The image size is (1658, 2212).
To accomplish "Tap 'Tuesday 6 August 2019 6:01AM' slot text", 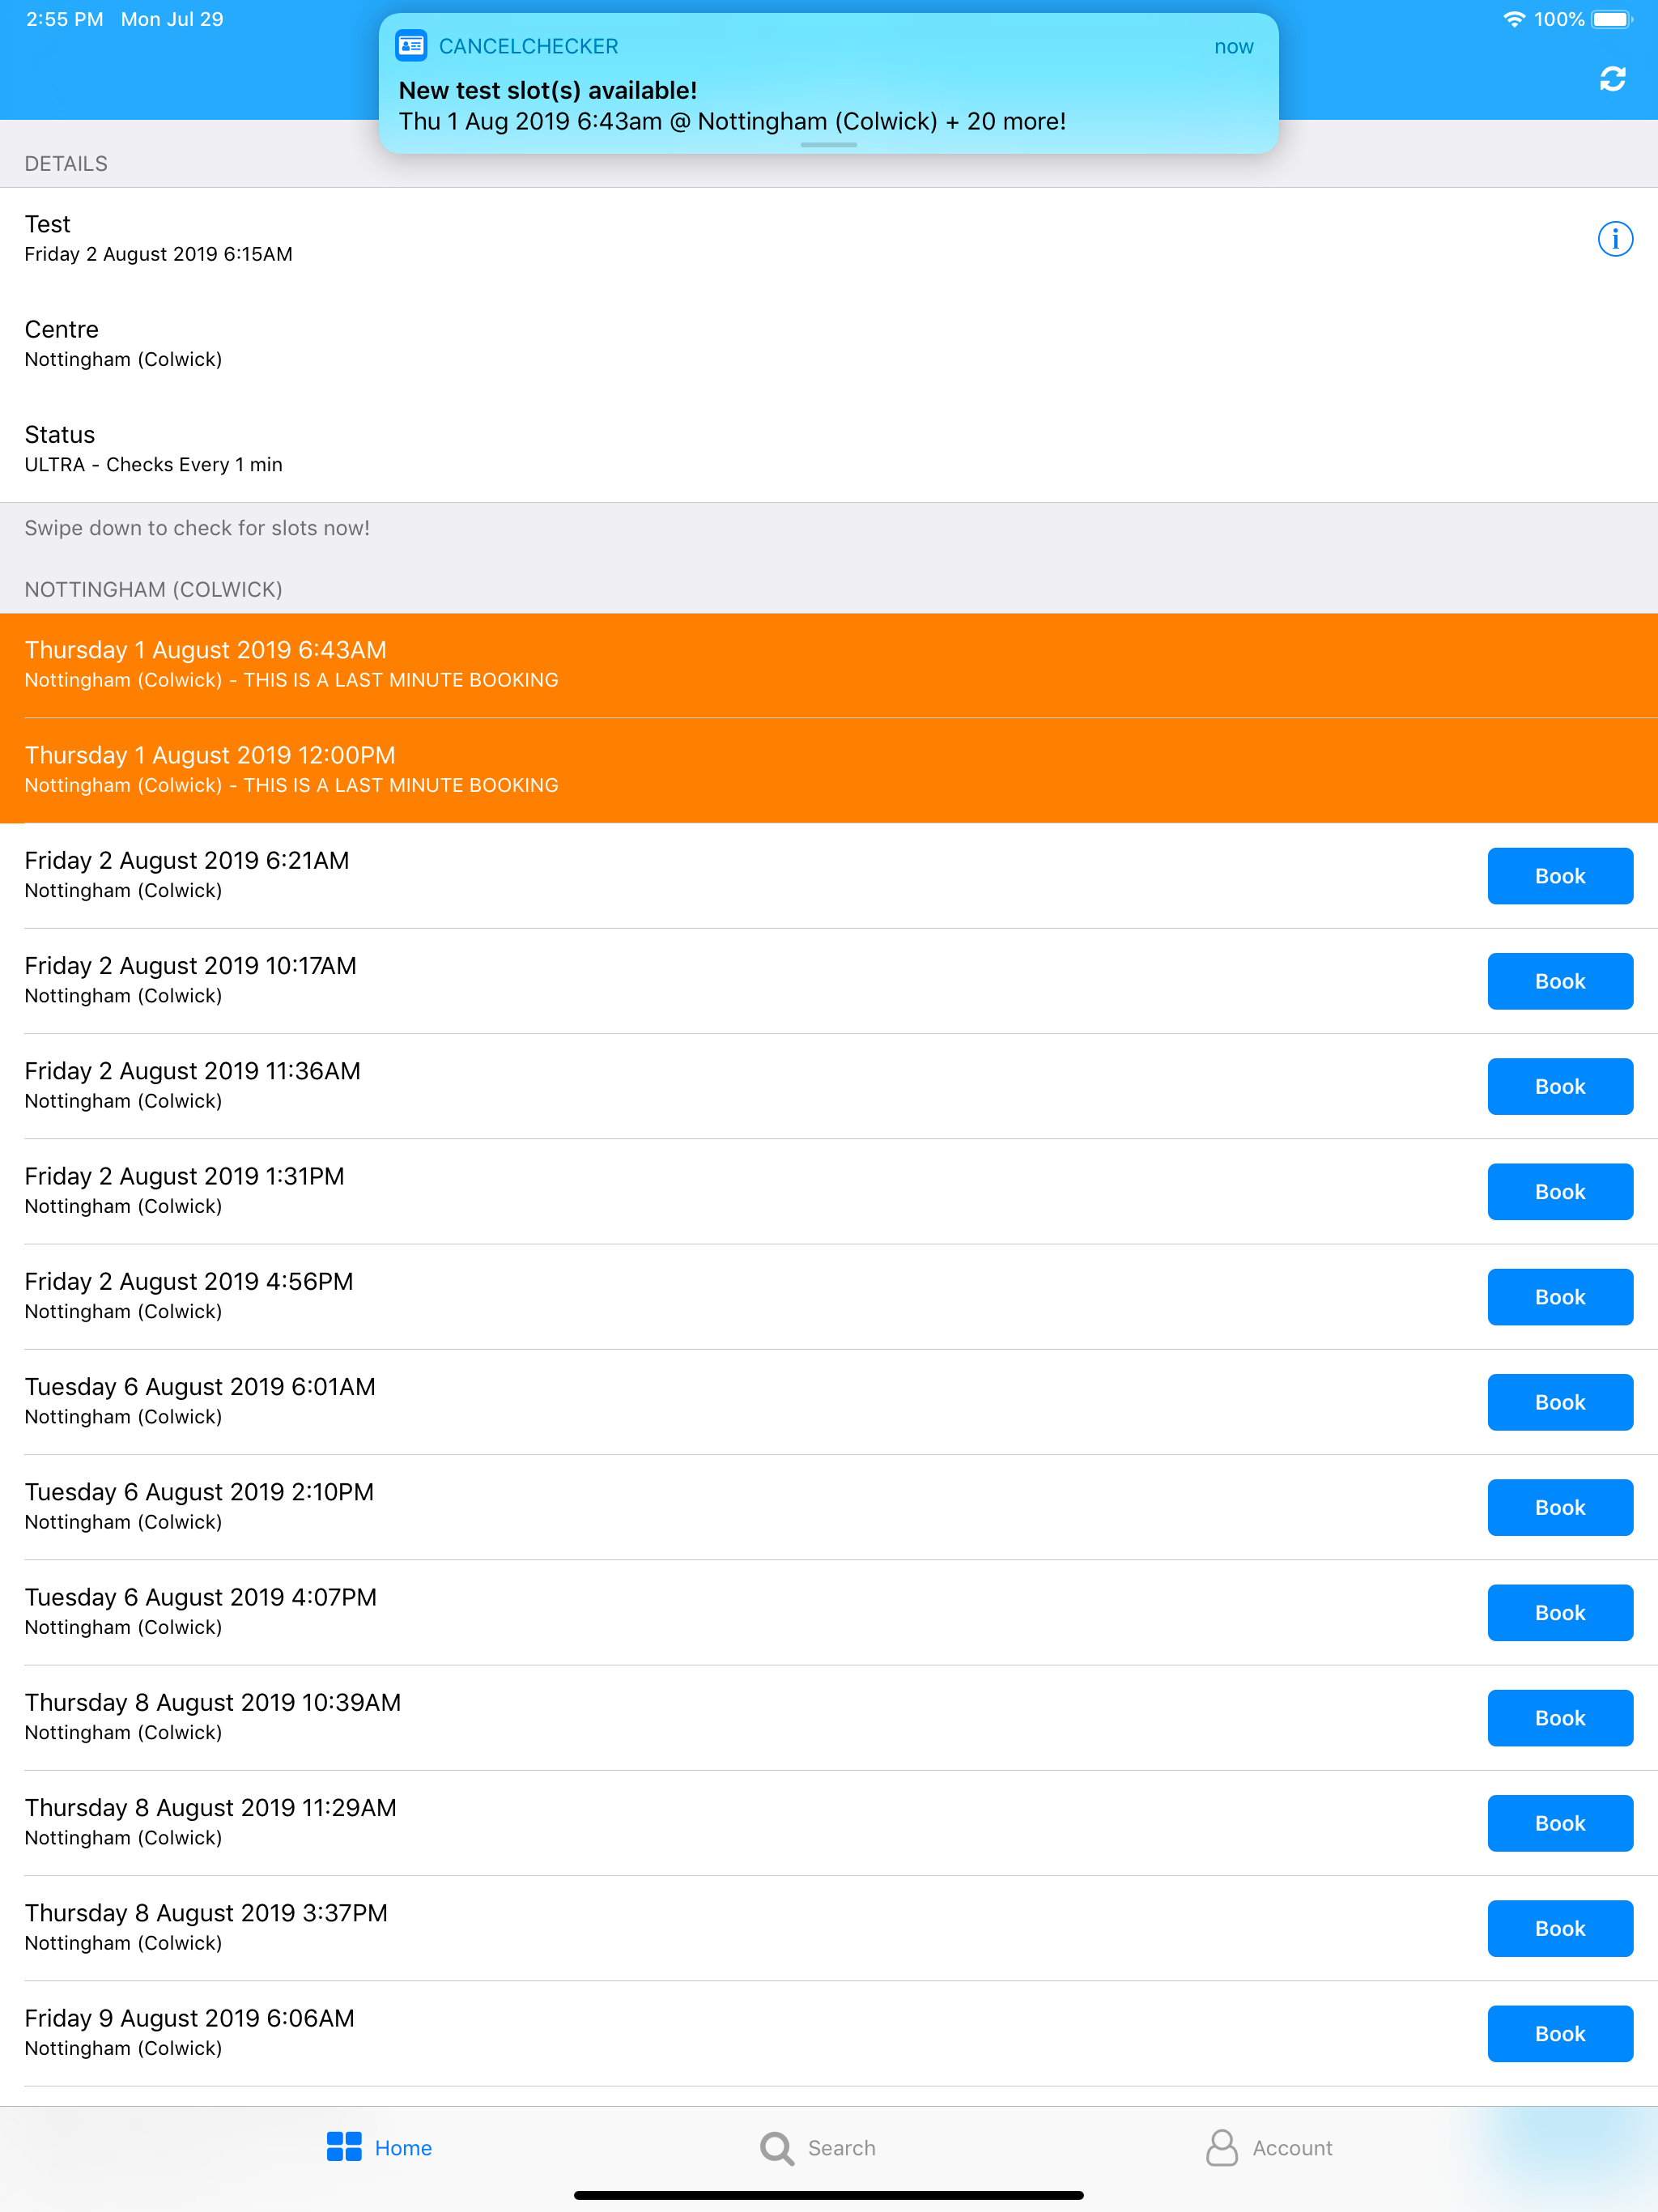I will tap(200, 1386).
